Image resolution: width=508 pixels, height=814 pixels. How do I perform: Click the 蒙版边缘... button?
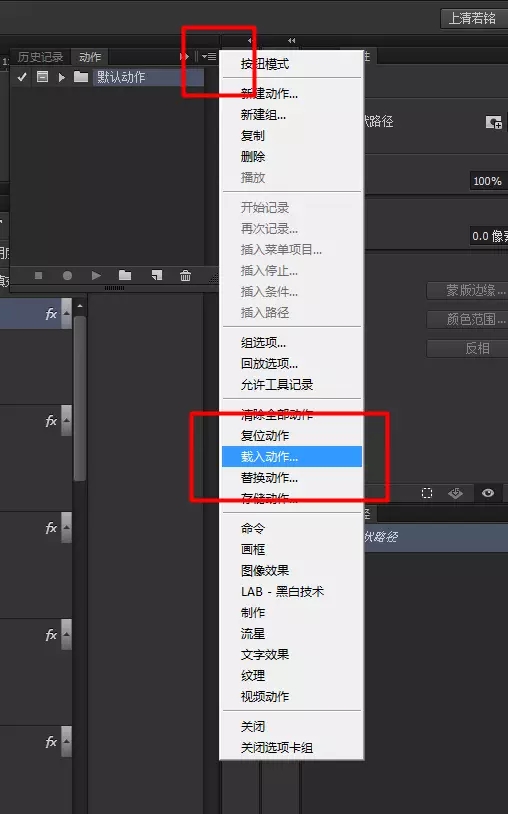click(469, 290)
